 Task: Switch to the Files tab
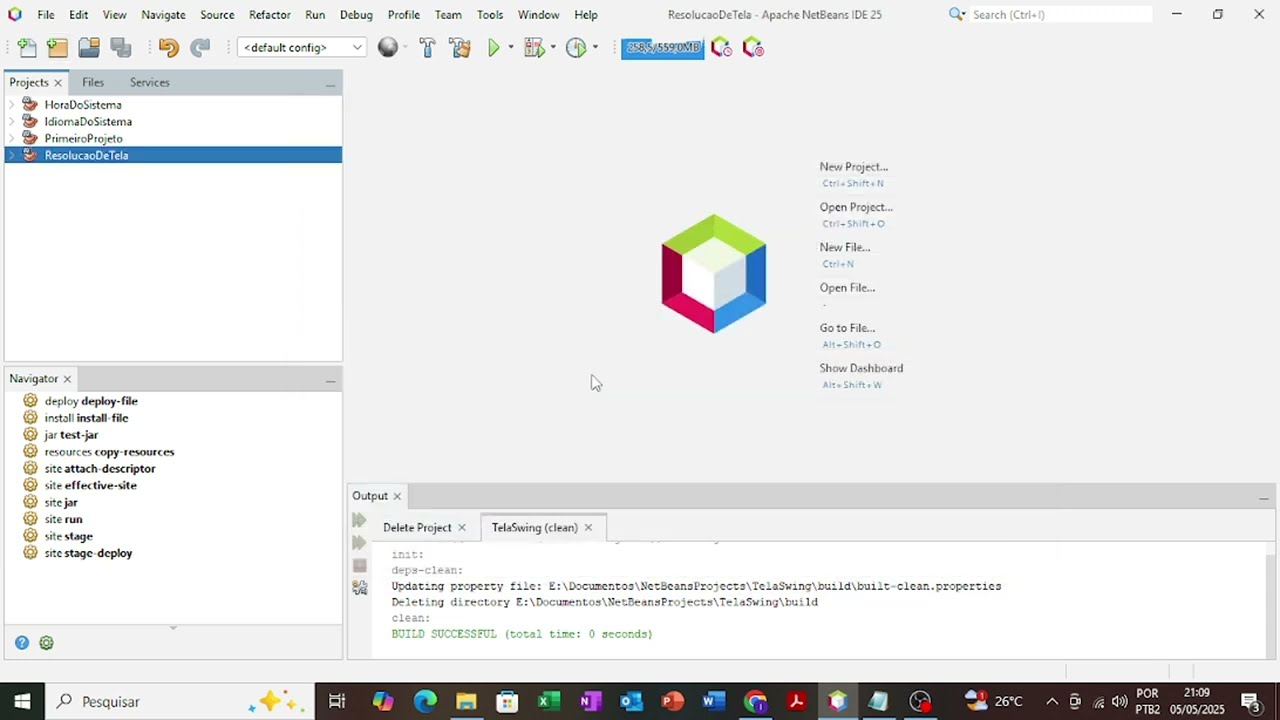click(93, 83)
